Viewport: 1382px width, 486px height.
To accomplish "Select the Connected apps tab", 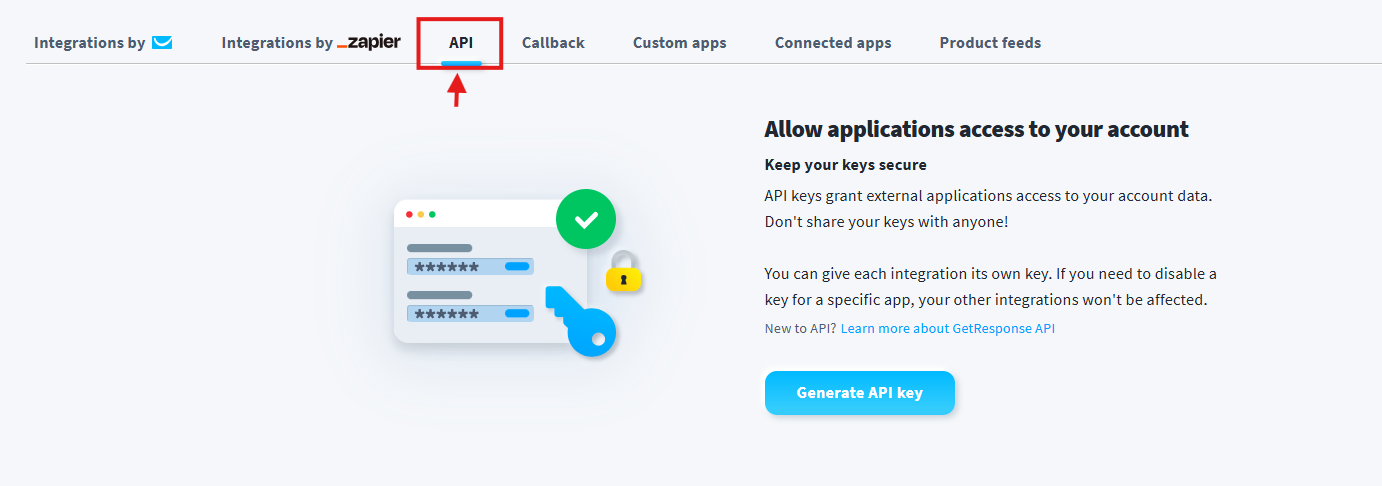I will point(833,43).
